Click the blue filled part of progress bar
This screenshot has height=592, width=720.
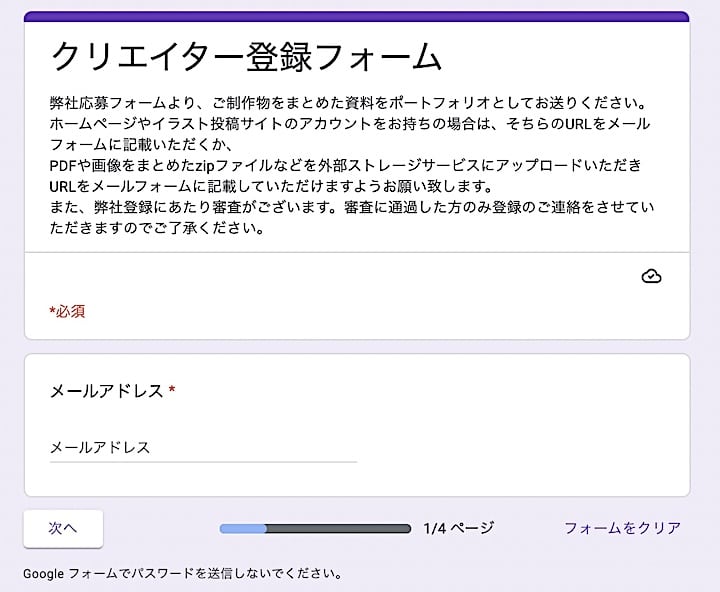point(243,528)
